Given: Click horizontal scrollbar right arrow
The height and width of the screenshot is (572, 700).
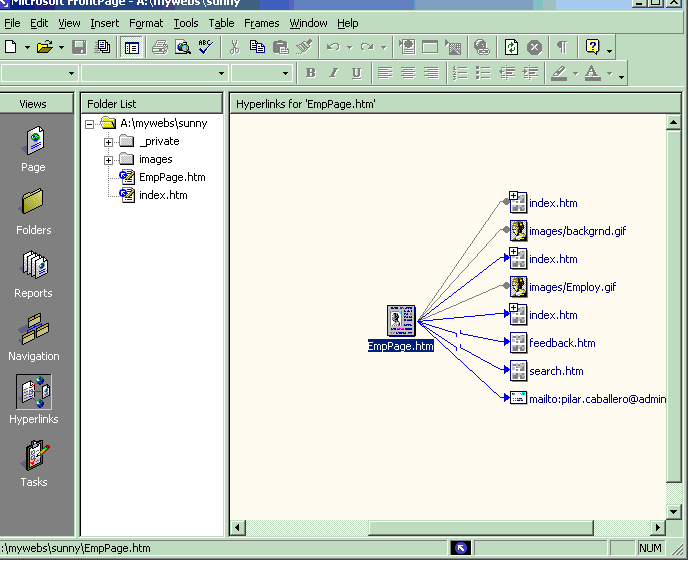Looking at the screenshot, I should coord(658,527).
